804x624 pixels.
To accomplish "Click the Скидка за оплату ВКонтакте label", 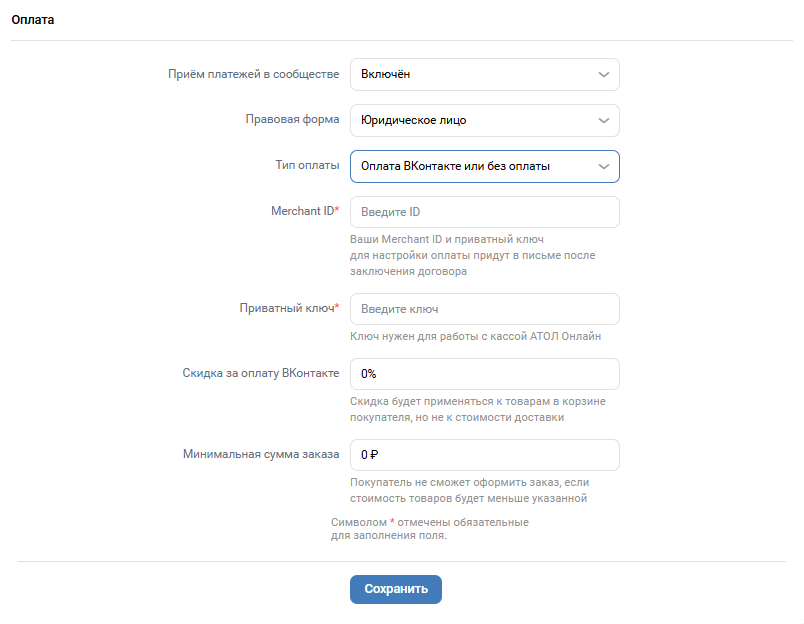I will coord(260,373).
